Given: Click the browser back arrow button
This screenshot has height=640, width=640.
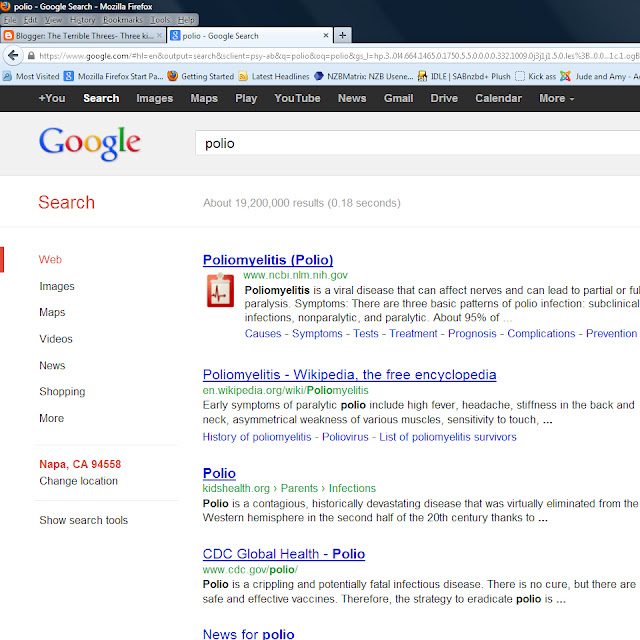Looking at the screenshot, I should (13, 55).
